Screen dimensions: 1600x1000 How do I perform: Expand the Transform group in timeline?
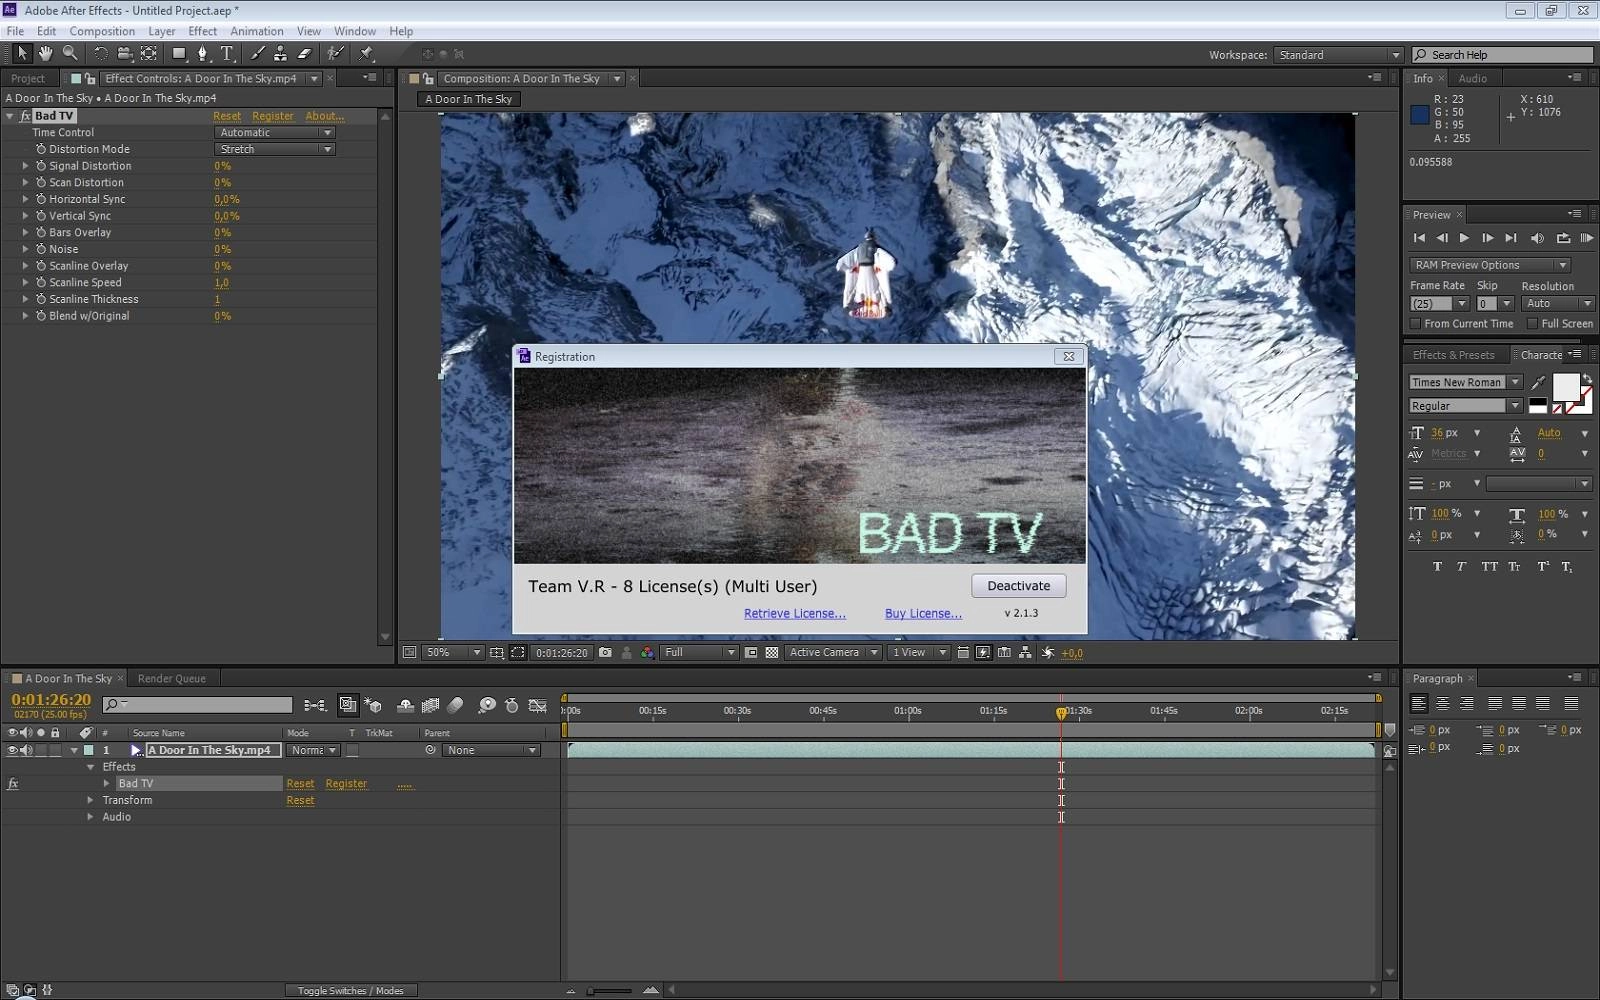coord(90,800)
